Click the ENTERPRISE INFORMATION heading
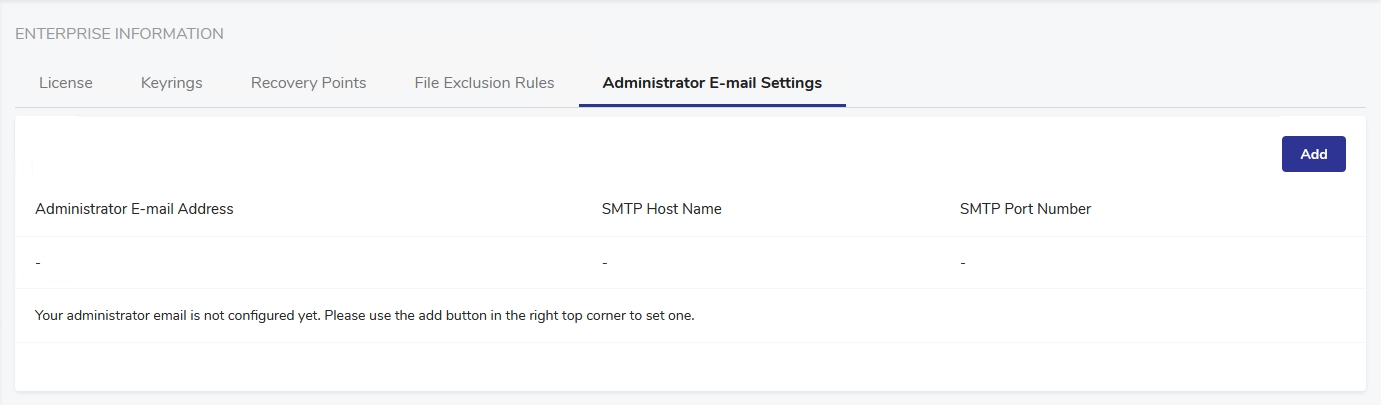 pos(119,34)
